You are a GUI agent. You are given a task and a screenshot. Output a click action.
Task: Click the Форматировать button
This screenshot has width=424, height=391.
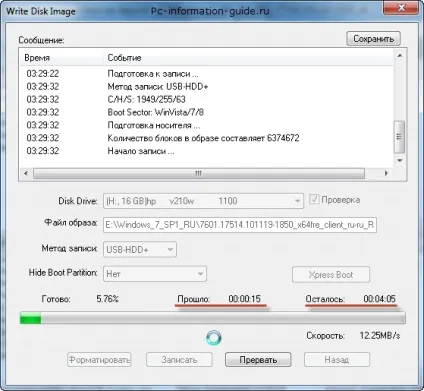pos(99,360)
